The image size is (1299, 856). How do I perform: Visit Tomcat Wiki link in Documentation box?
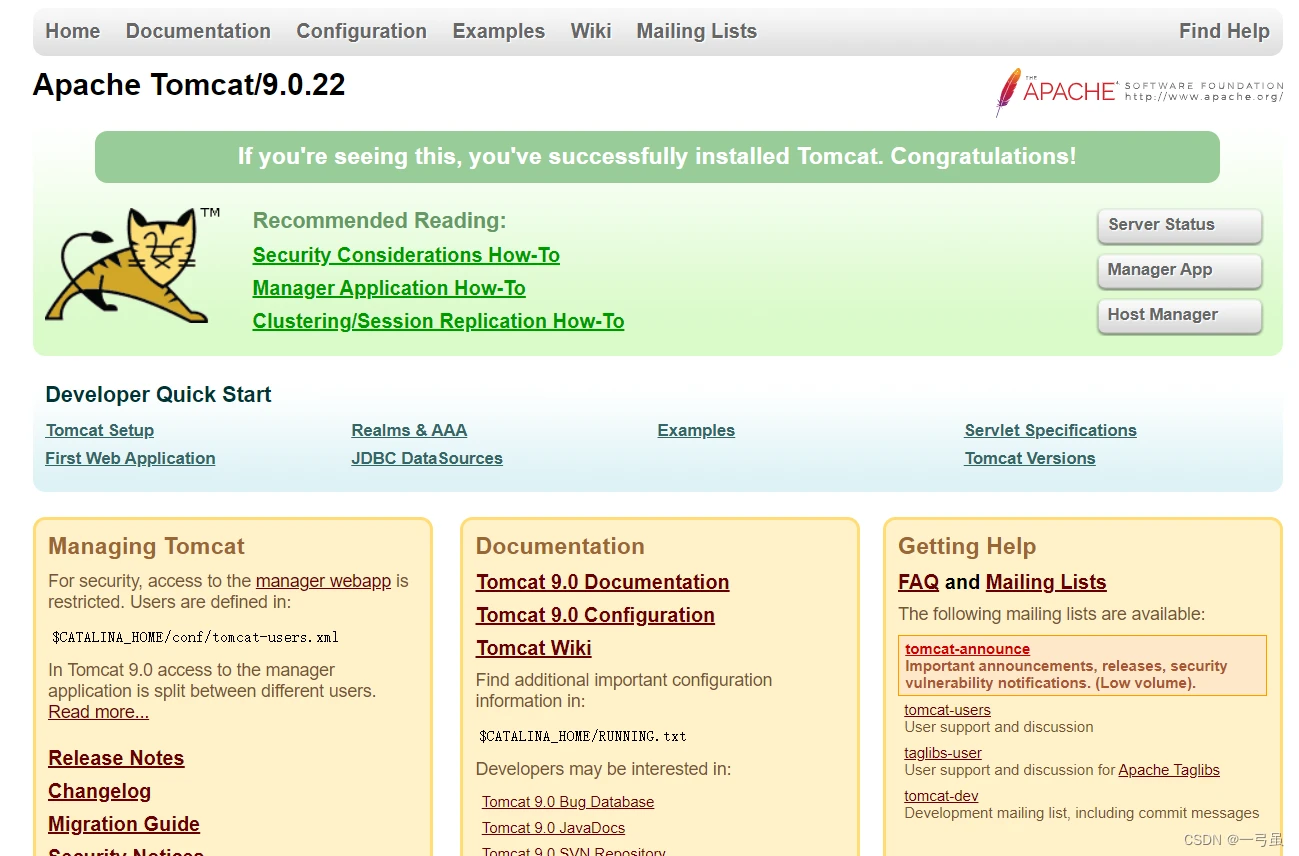(x=533, y=648)
